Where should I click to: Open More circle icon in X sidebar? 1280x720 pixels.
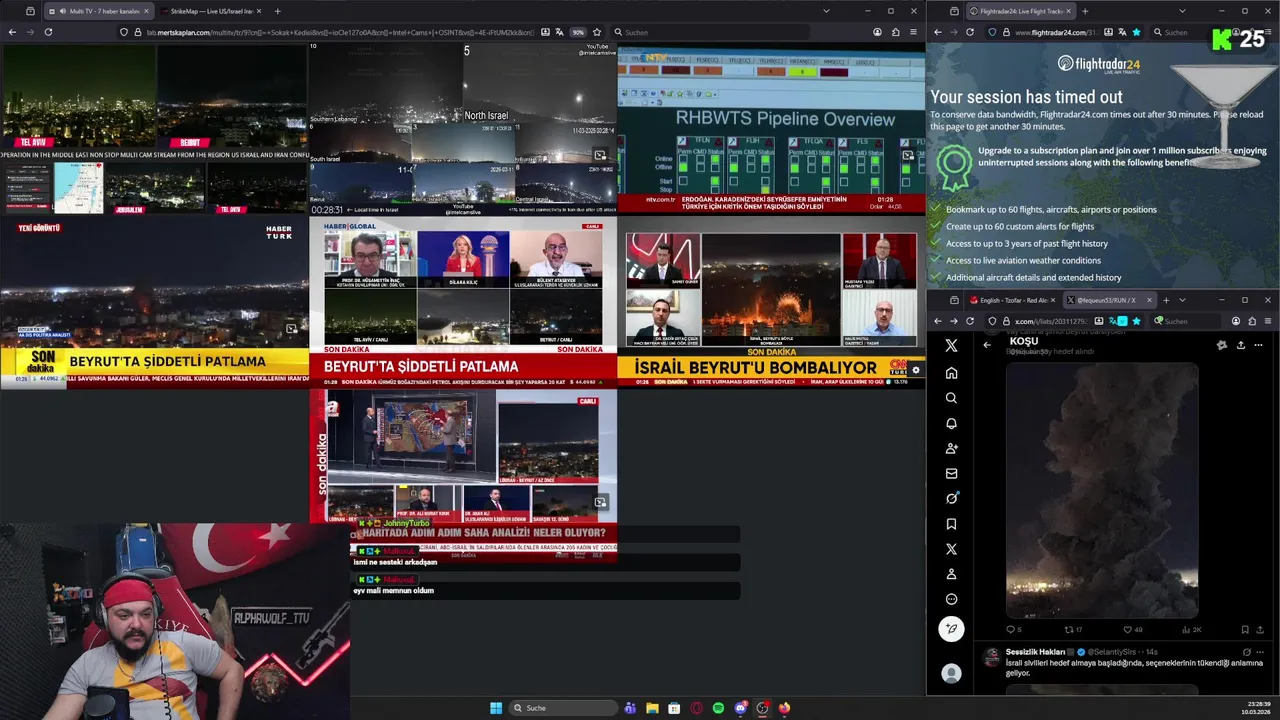pos(951,599)
